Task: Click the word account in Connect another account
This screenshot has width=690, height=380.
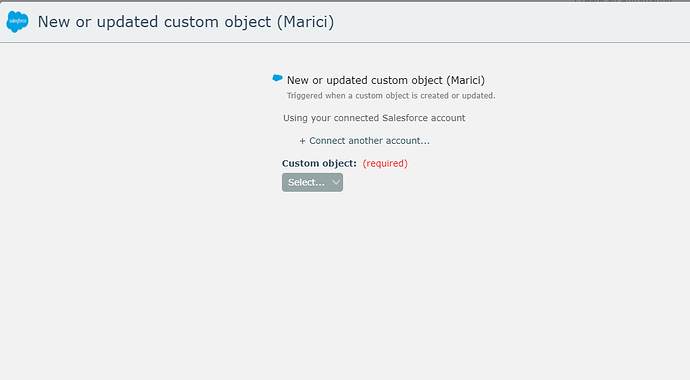Action: click(411, 141)
